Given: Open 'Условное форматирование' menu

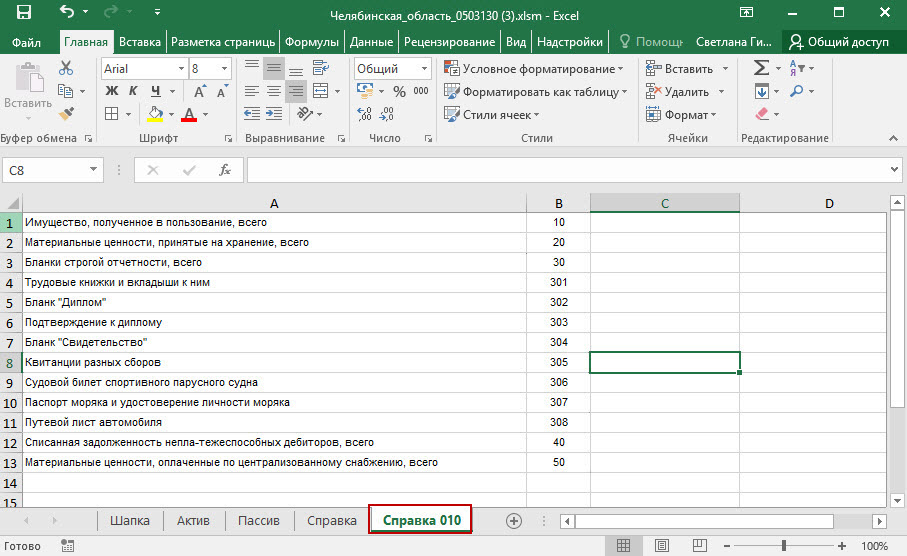Looking at the screenshot, I should click(533, 68).
